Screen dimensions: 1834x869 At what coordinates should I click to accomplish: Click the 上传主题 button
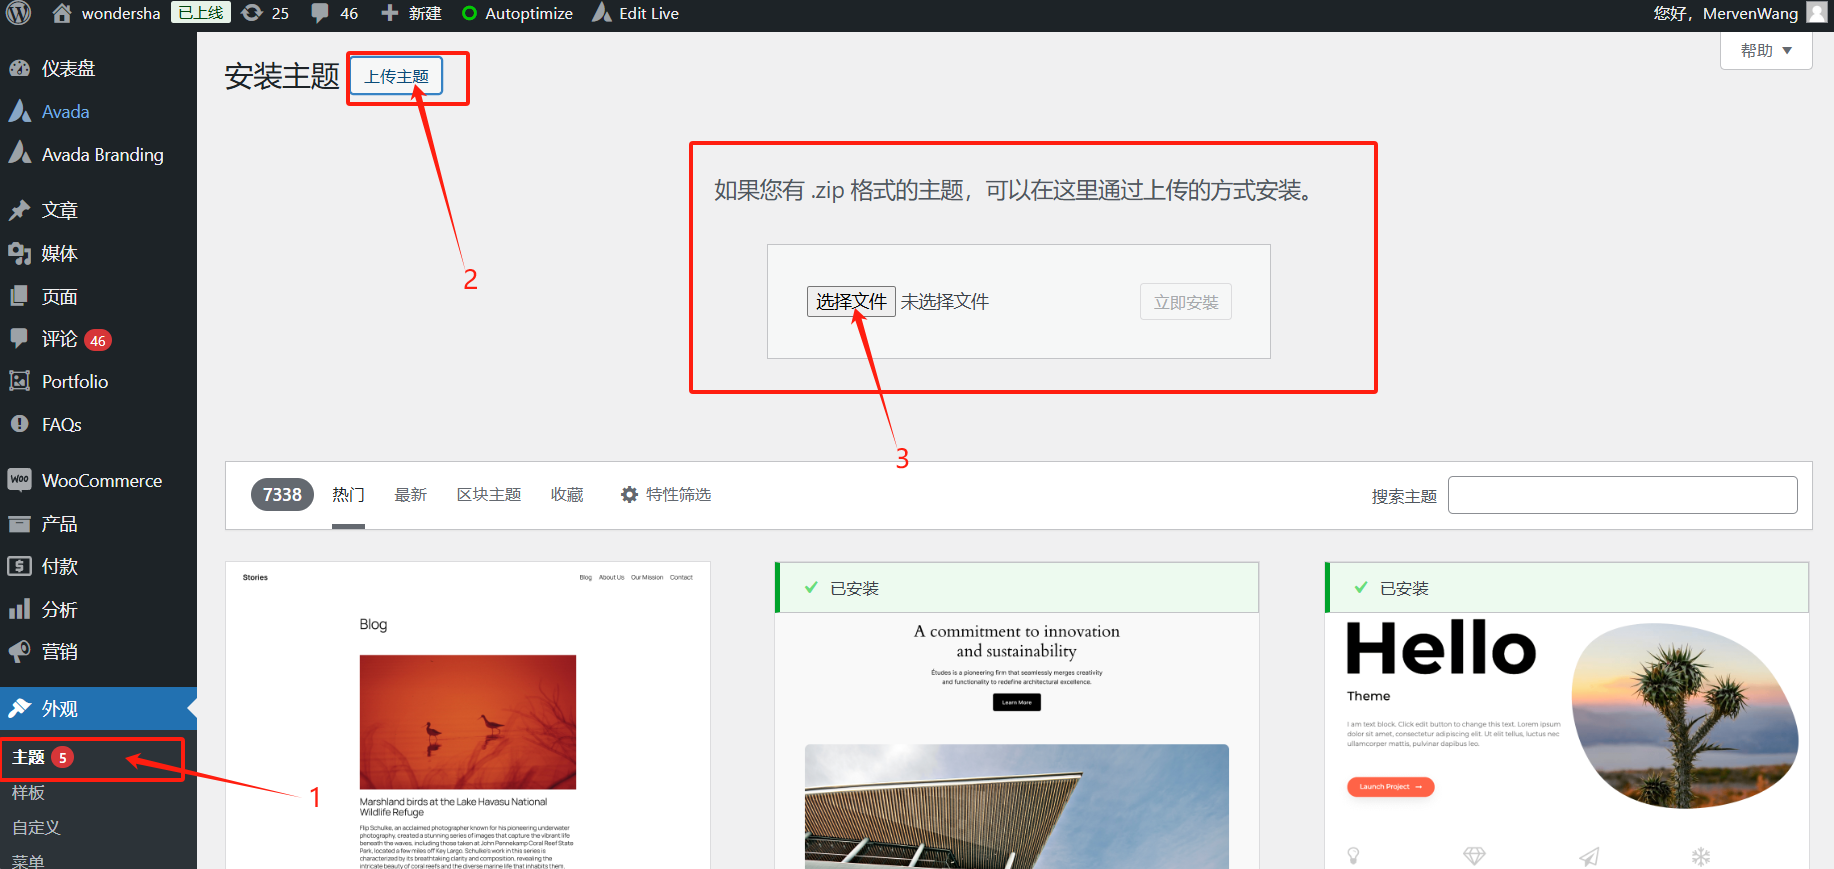(396, 76)
